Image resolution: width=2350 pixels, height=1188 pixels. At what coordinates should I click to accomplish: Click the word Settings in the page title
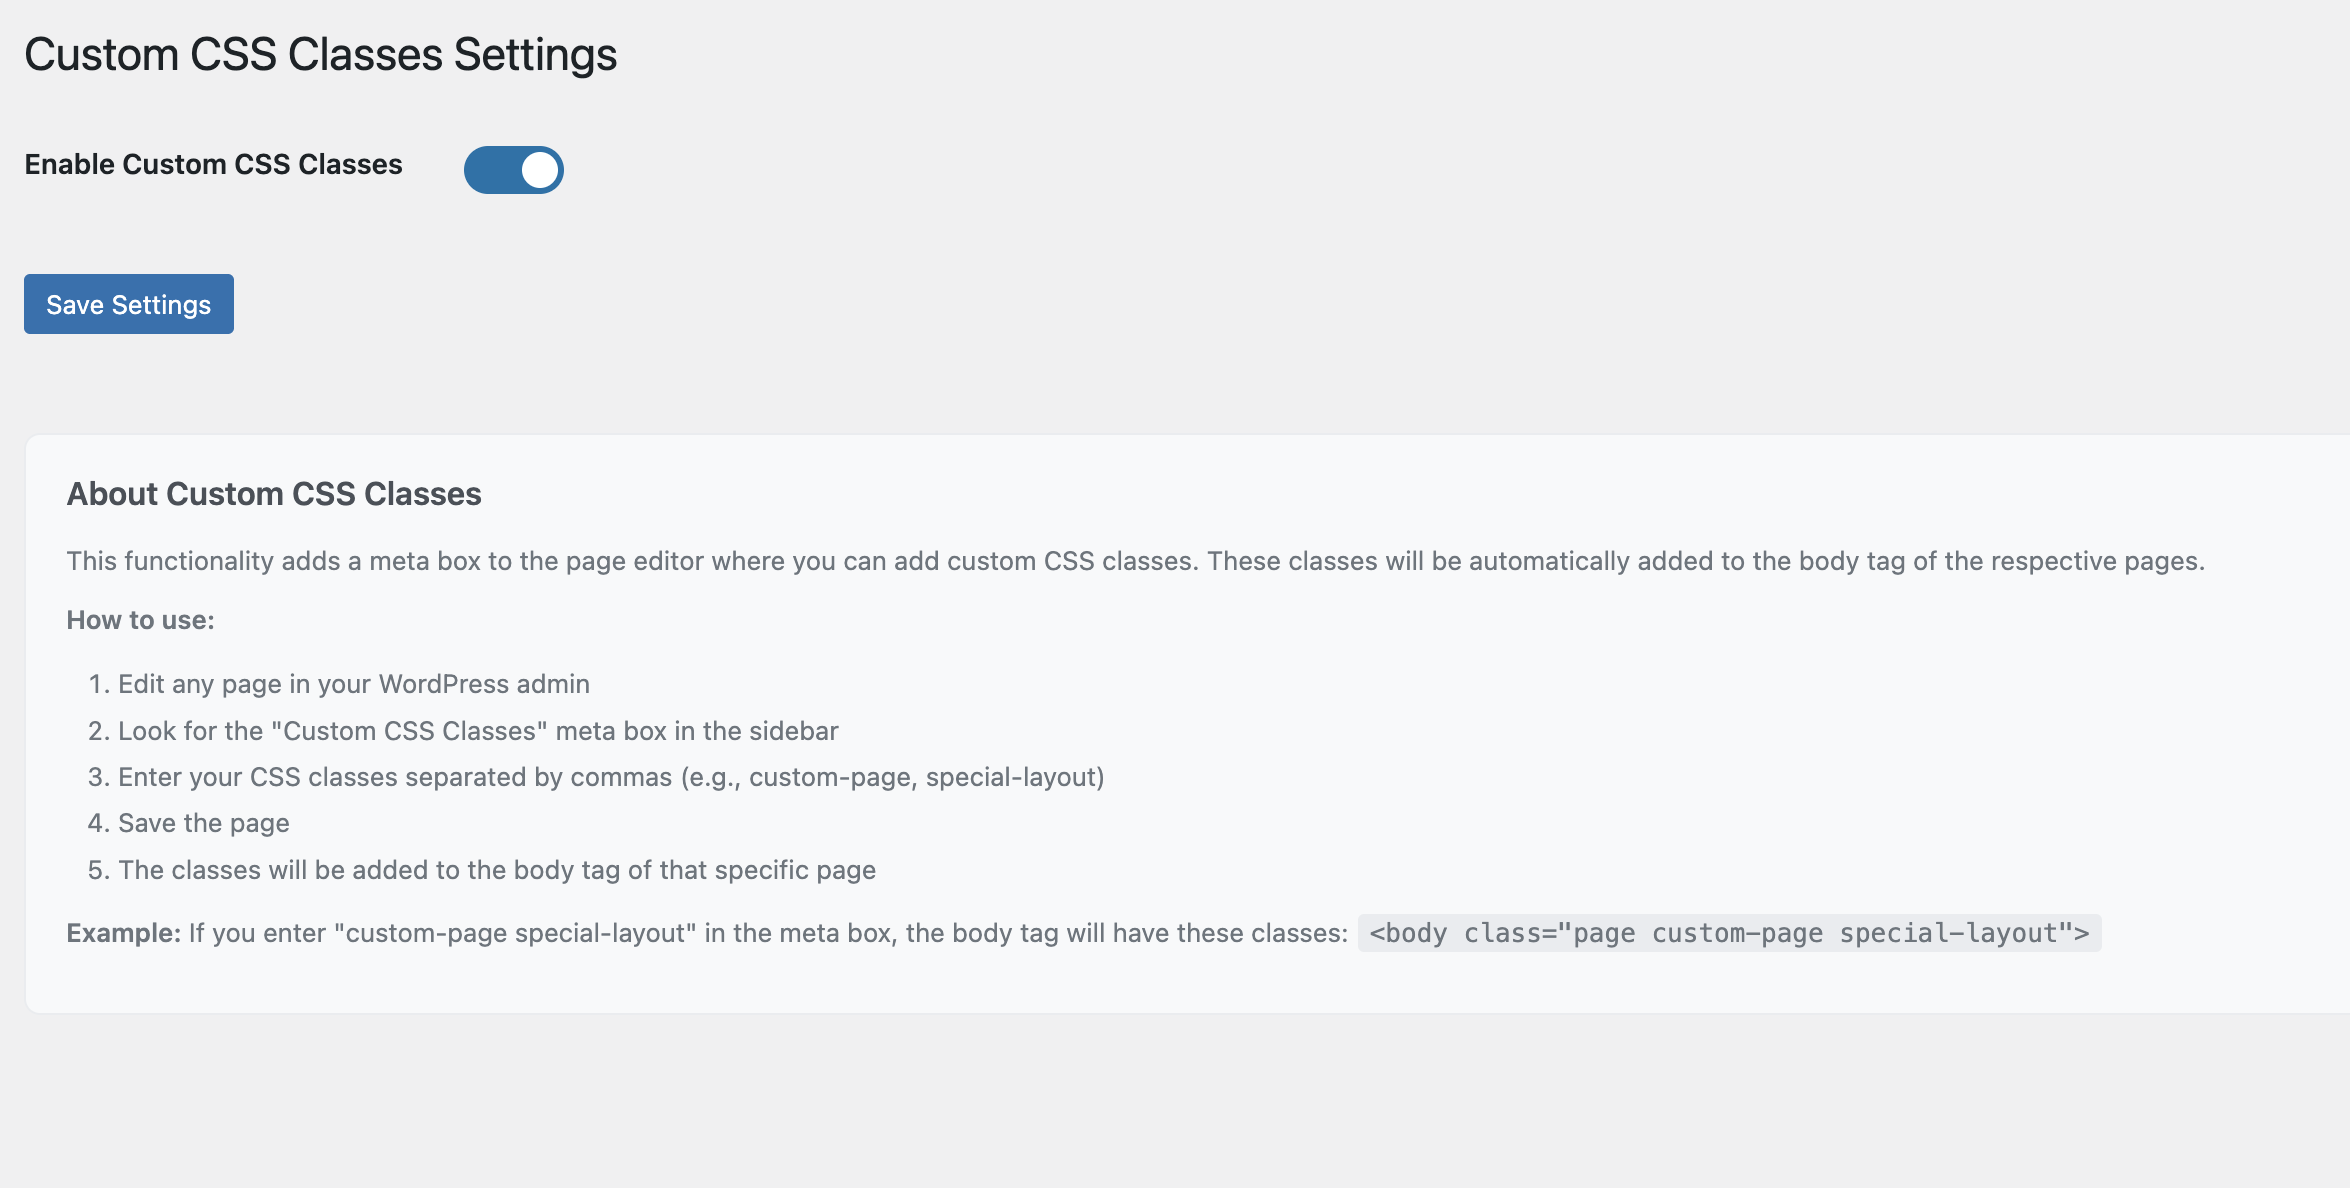535,55
